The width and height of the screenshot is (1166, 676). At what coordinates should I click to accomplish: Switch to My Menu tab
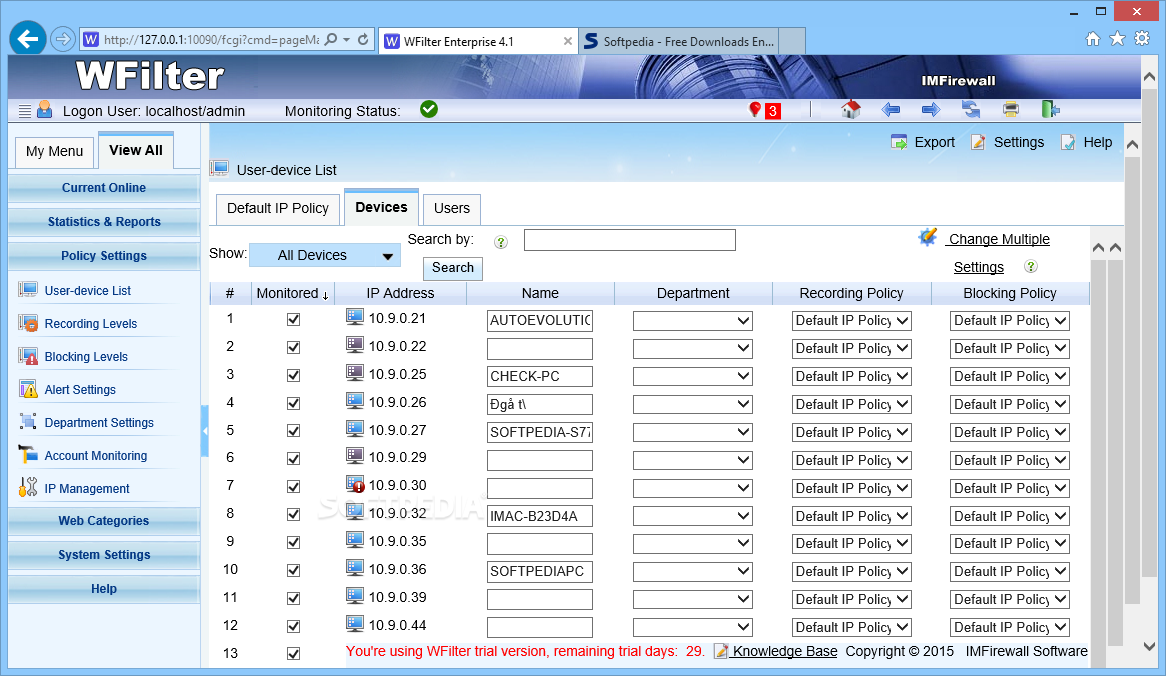coord(54,152)
